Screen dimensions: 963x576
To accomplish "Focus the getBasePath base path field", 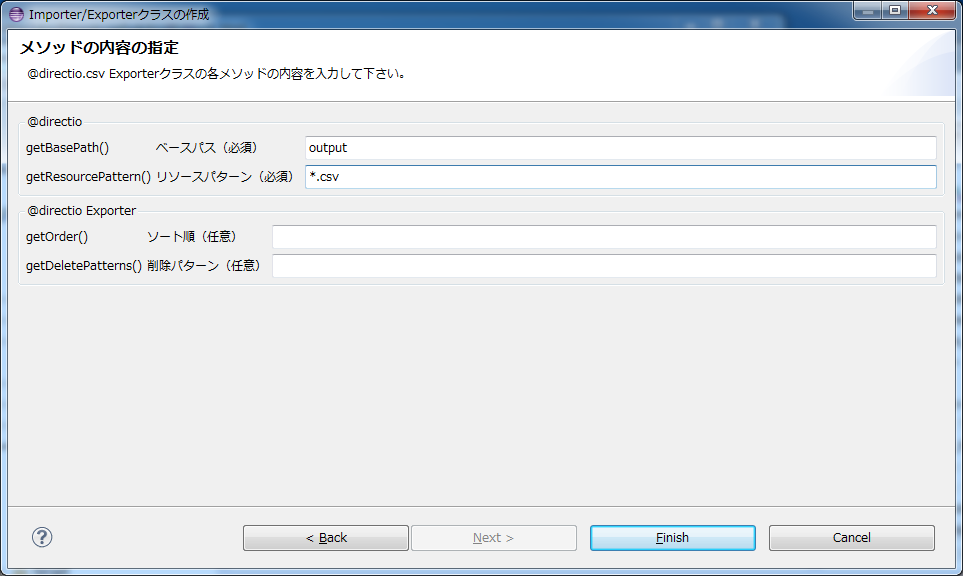I will [x=620, y=148].
